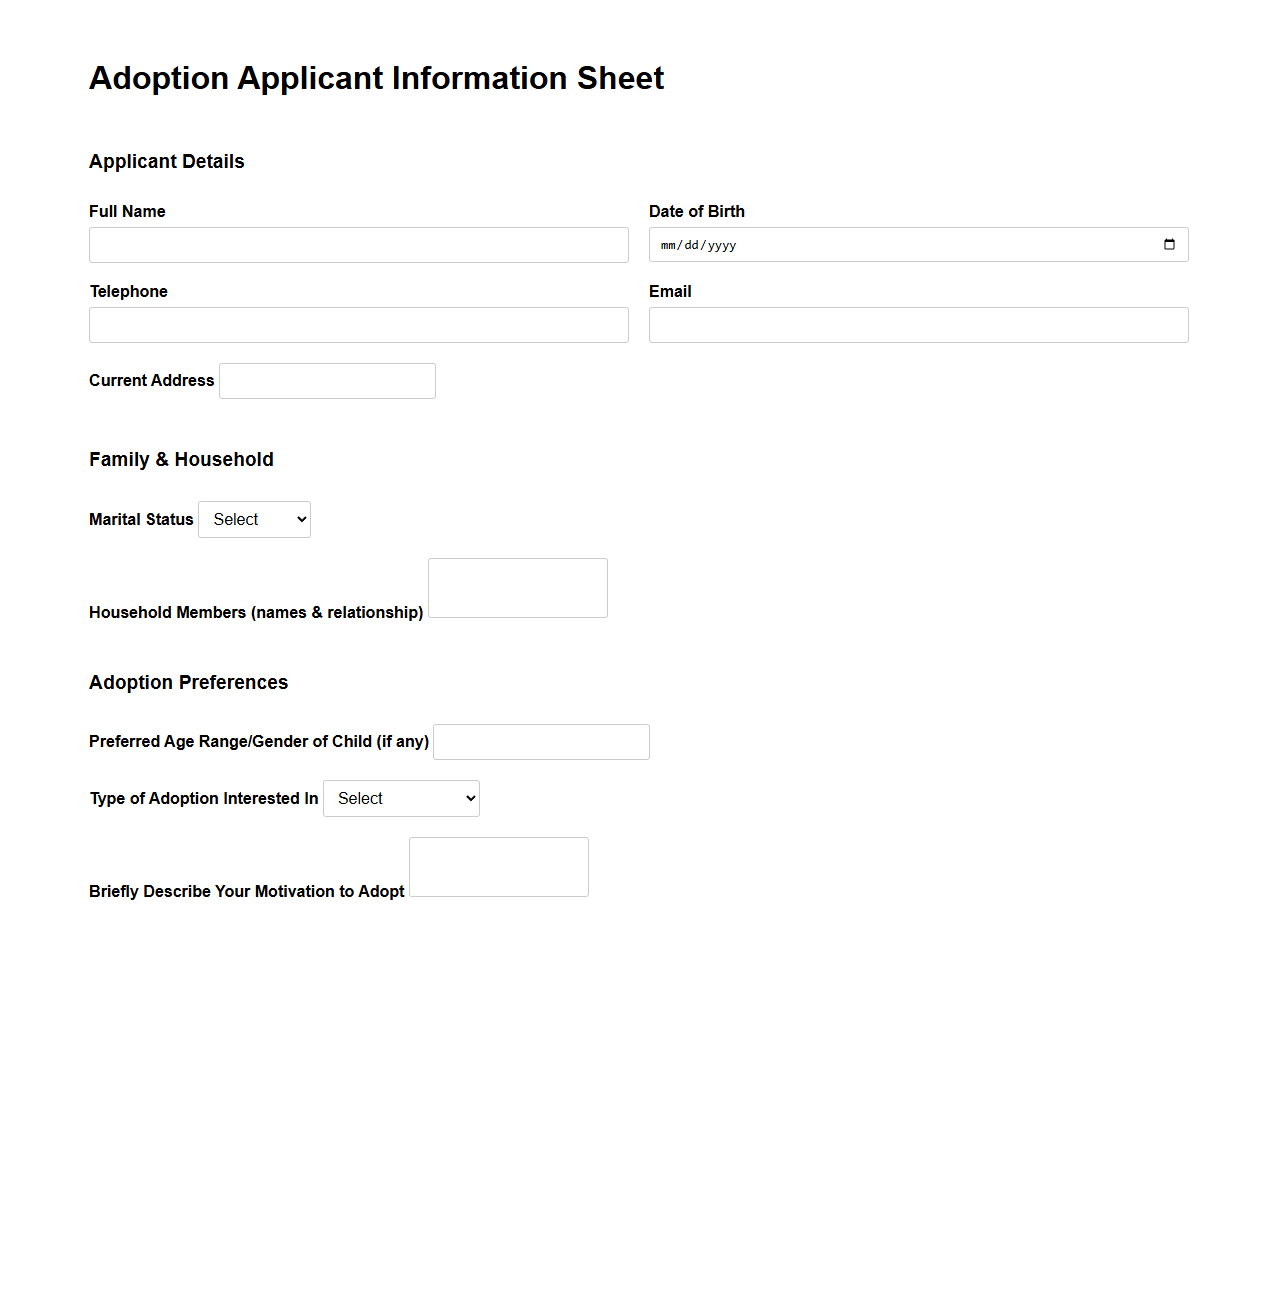Screen dimensions: 1278x1300
Task: Click the Marital Status label
Action: [140, 519]
